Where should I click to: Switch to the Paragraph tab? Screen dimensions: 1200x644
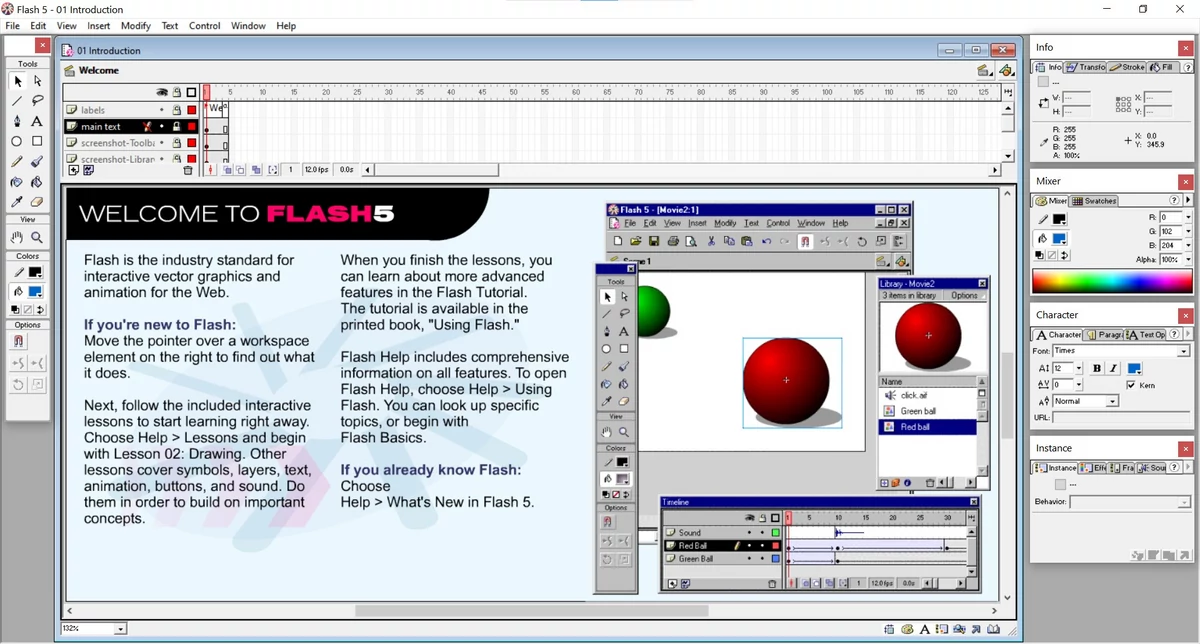pyautogui.click(x=1105, y=335)
